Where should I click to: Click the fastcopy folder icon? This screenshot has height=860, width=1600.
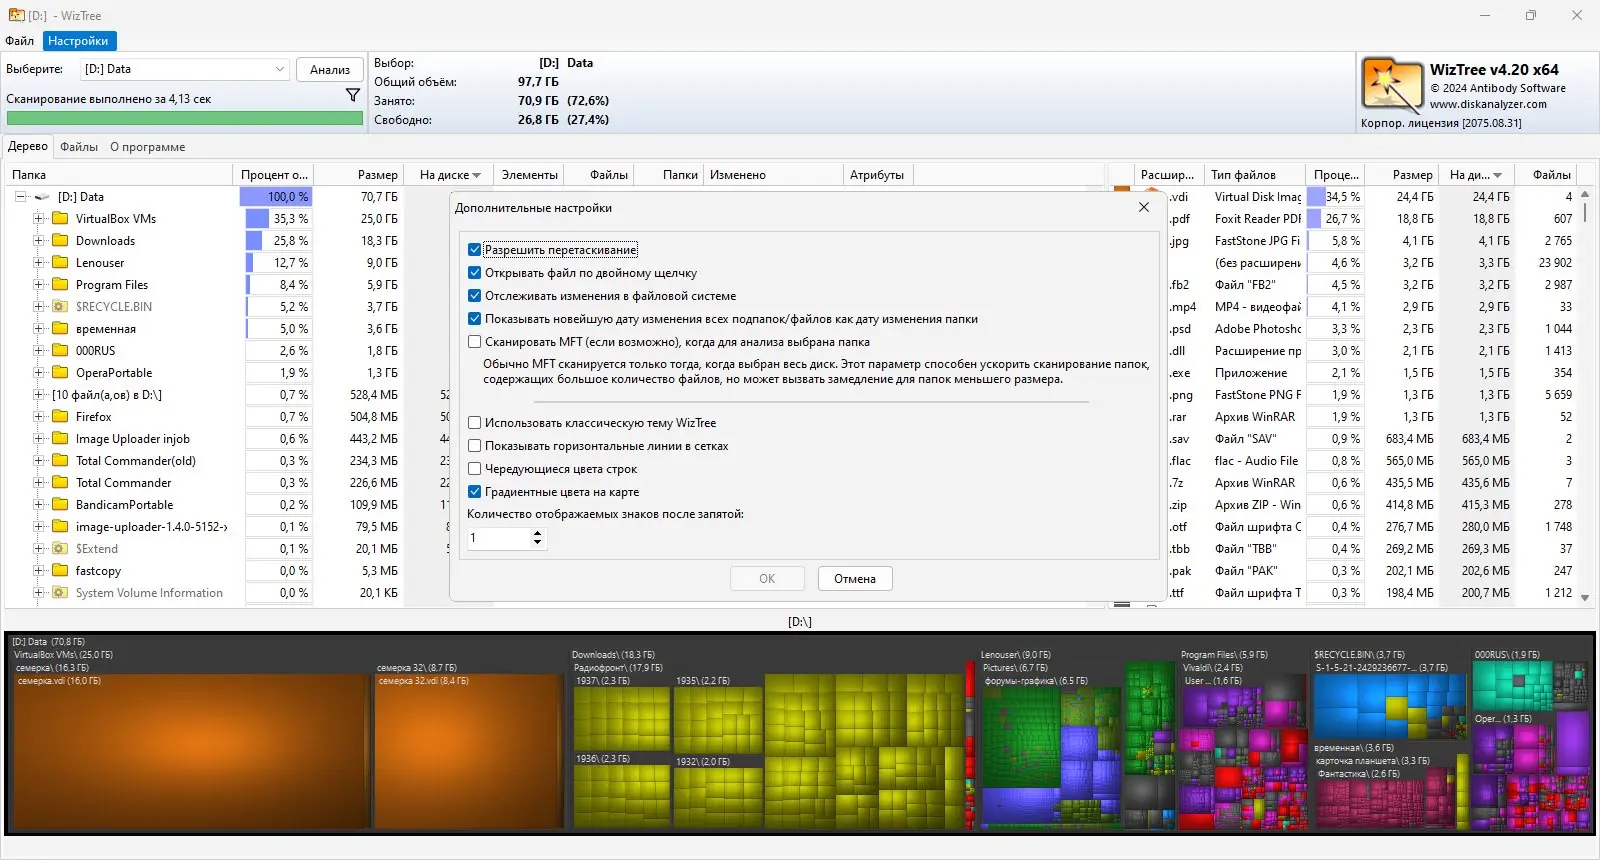(x=60, y=570)
